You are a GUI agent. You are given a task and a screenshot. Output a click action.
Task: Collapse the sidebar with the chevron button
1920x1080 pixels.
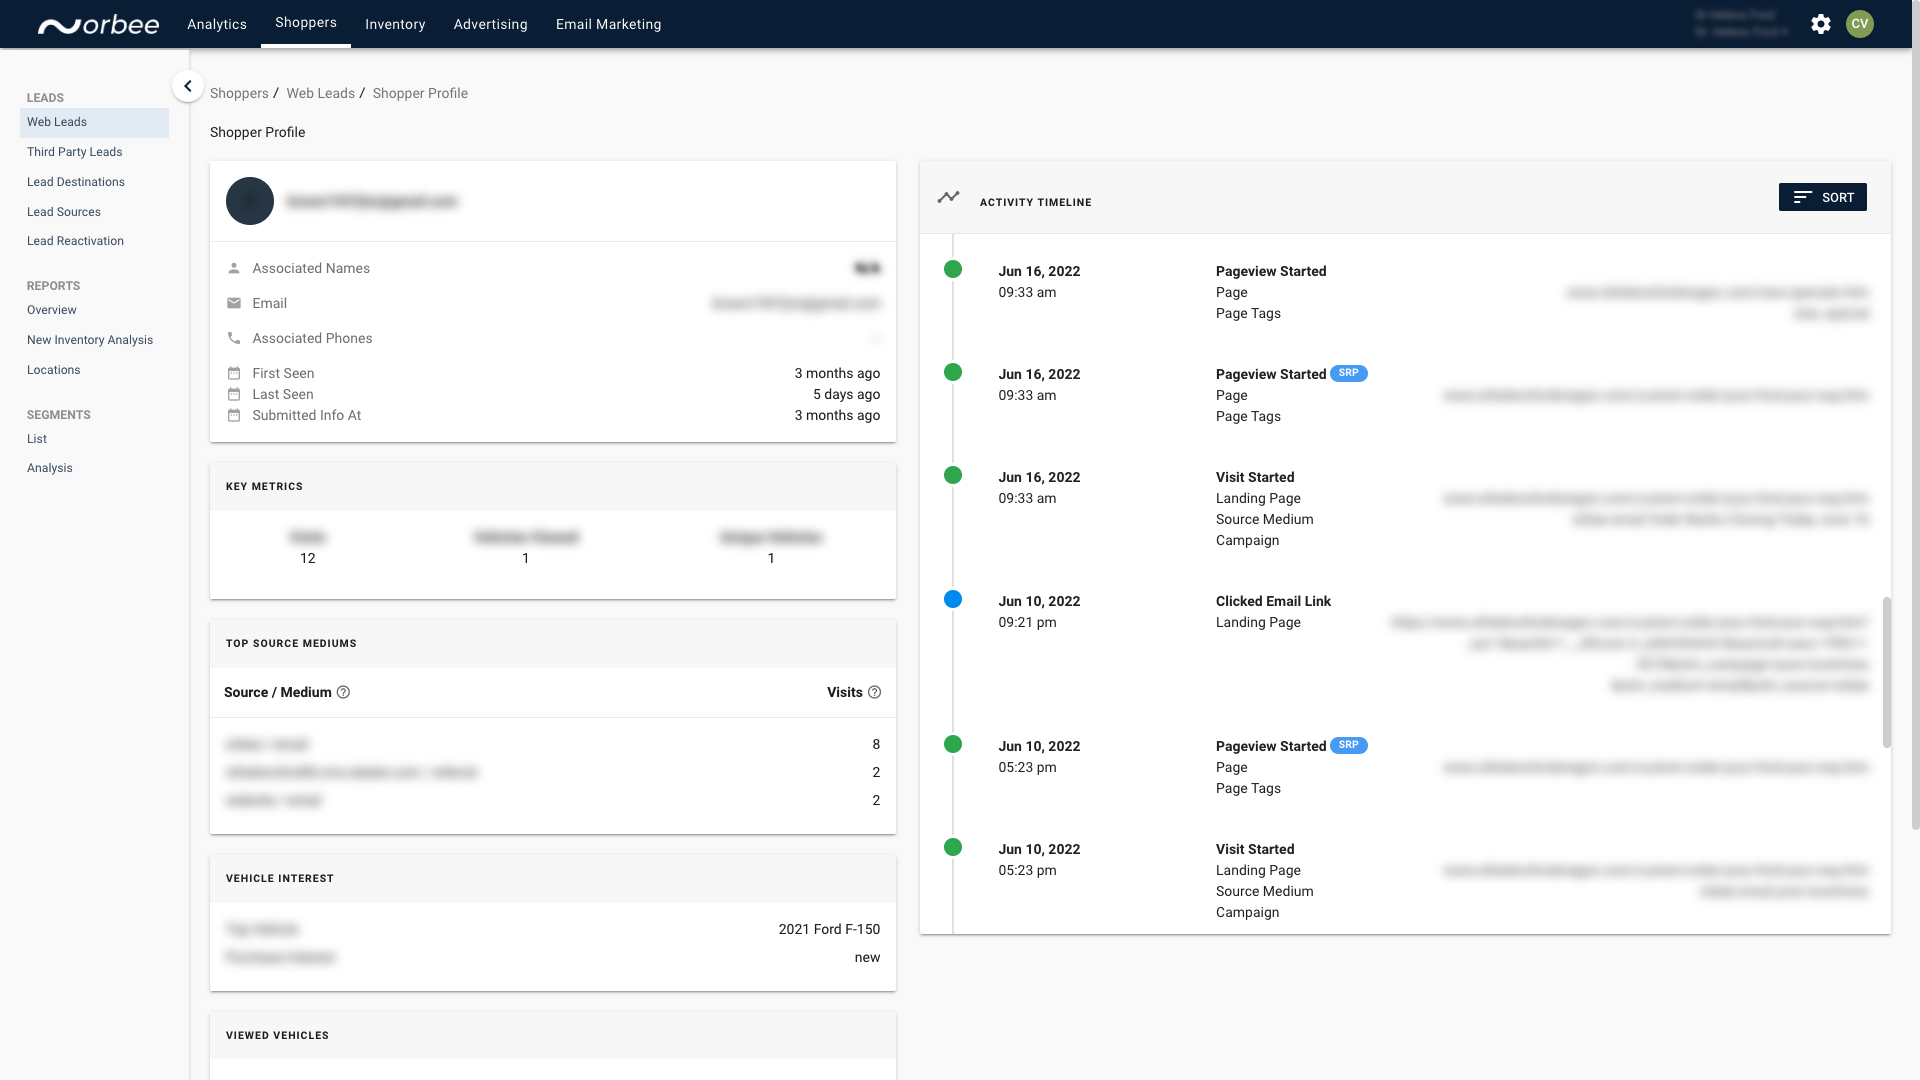click(187, 86)
